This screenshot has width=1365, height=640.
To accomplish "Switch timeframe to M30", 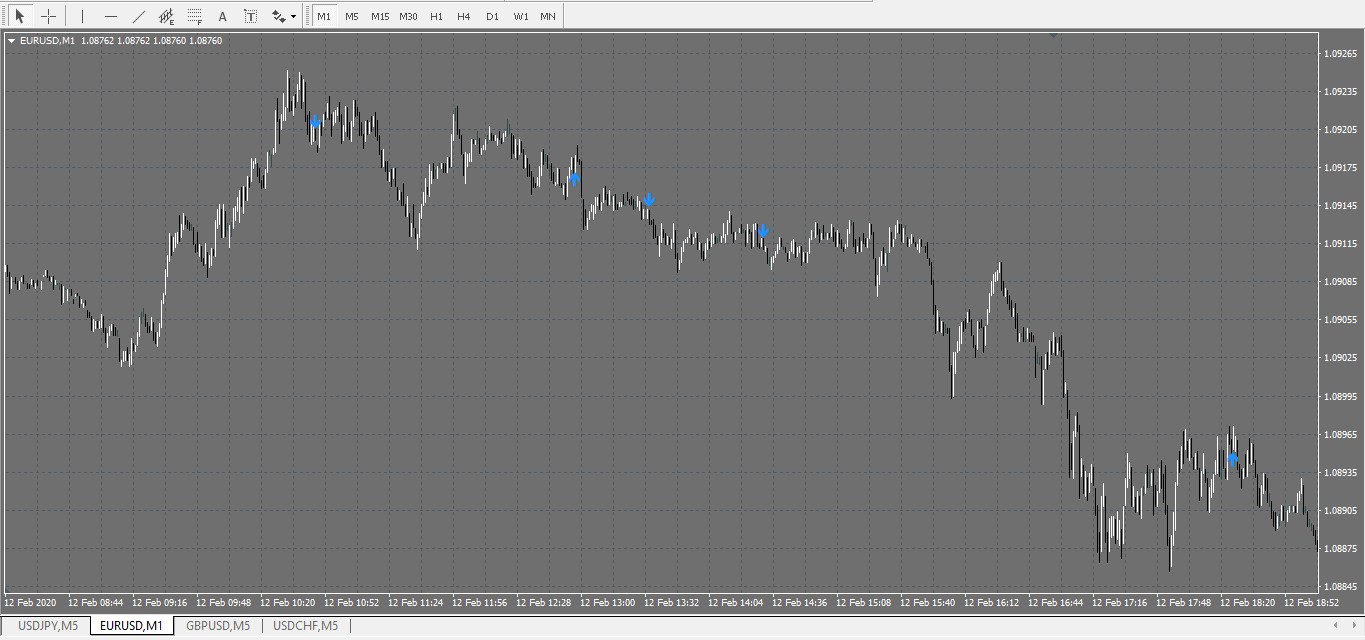I will coord(408,16).
